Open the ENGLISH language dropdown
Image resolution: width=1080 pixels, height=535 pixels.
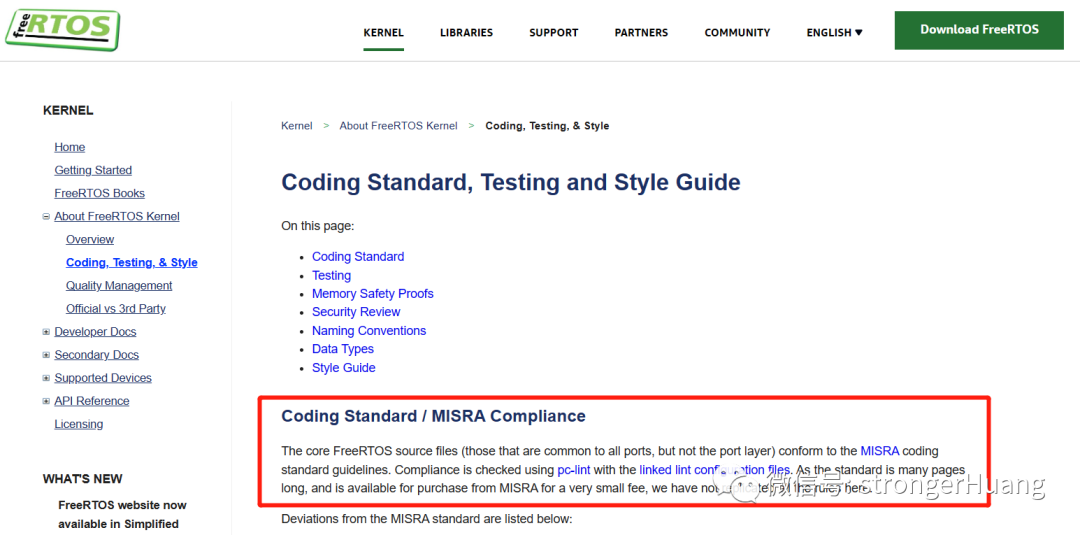click(x=834, y=32)
